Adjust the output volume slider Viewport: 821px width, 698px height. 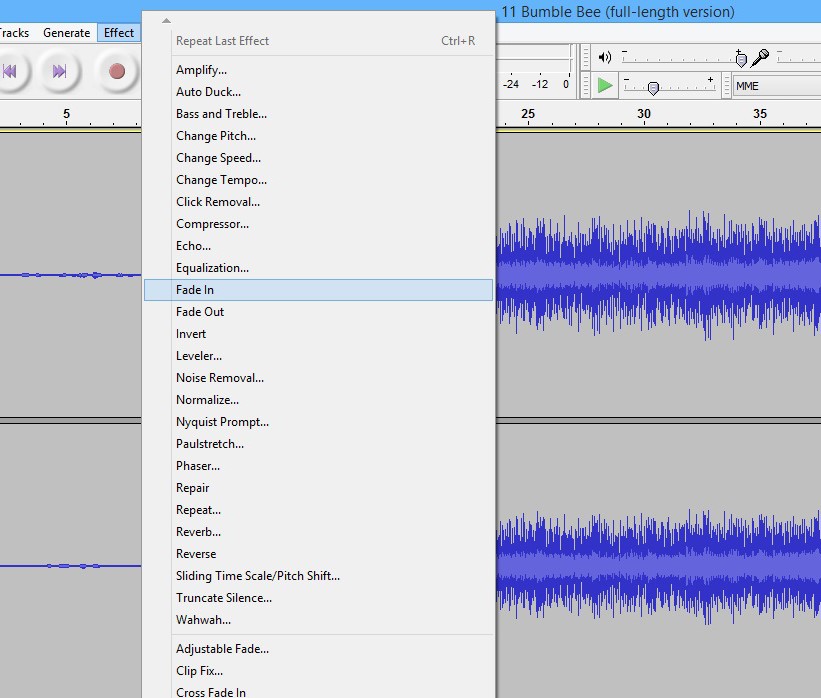(x=740, y=59)
